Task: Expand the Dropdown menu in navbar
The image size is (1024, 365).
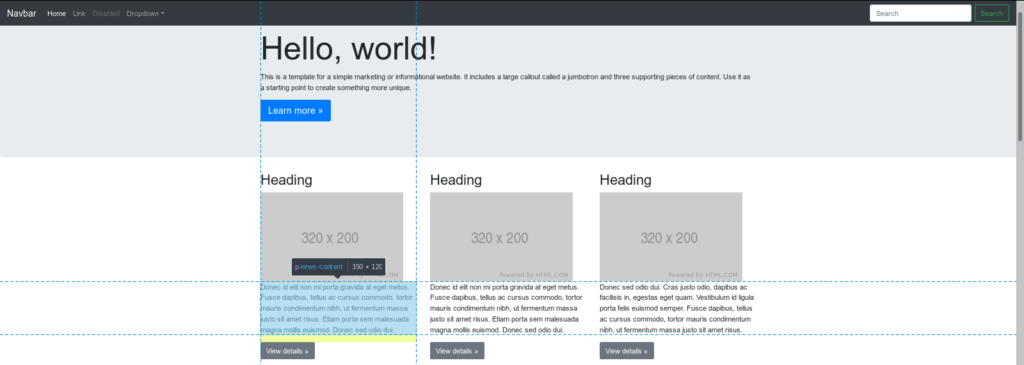Action: (x=145, y=13)
